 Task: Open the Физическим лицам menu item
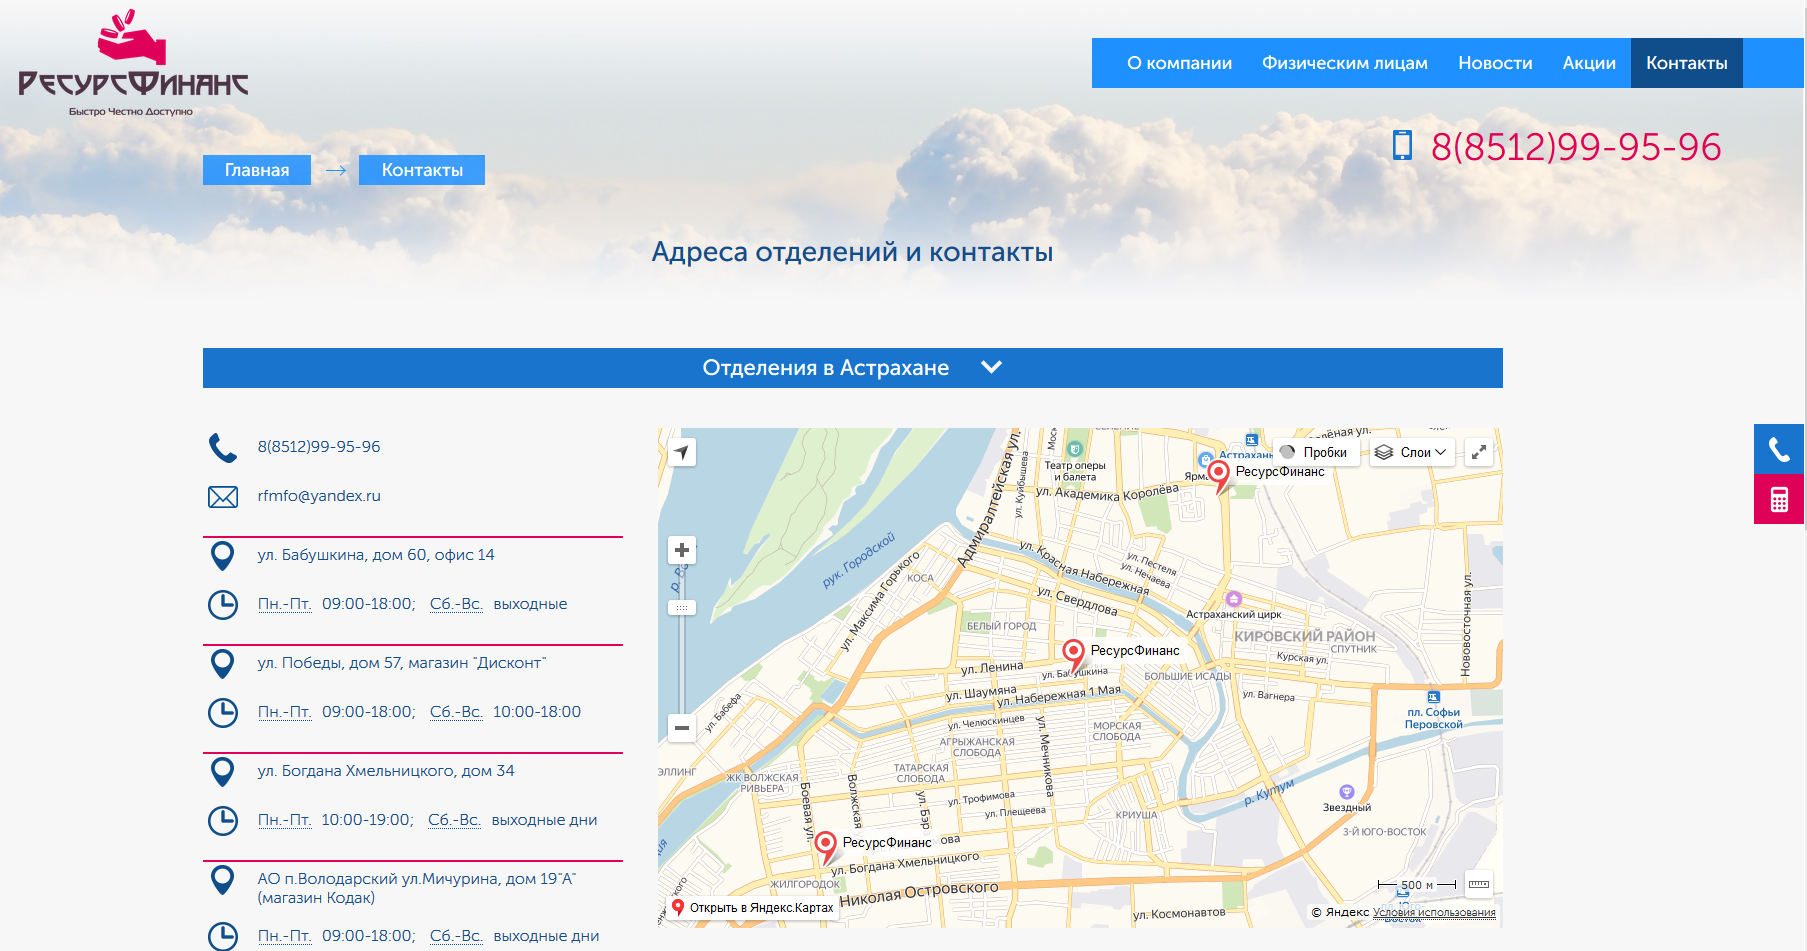(x=1344, y=63)
